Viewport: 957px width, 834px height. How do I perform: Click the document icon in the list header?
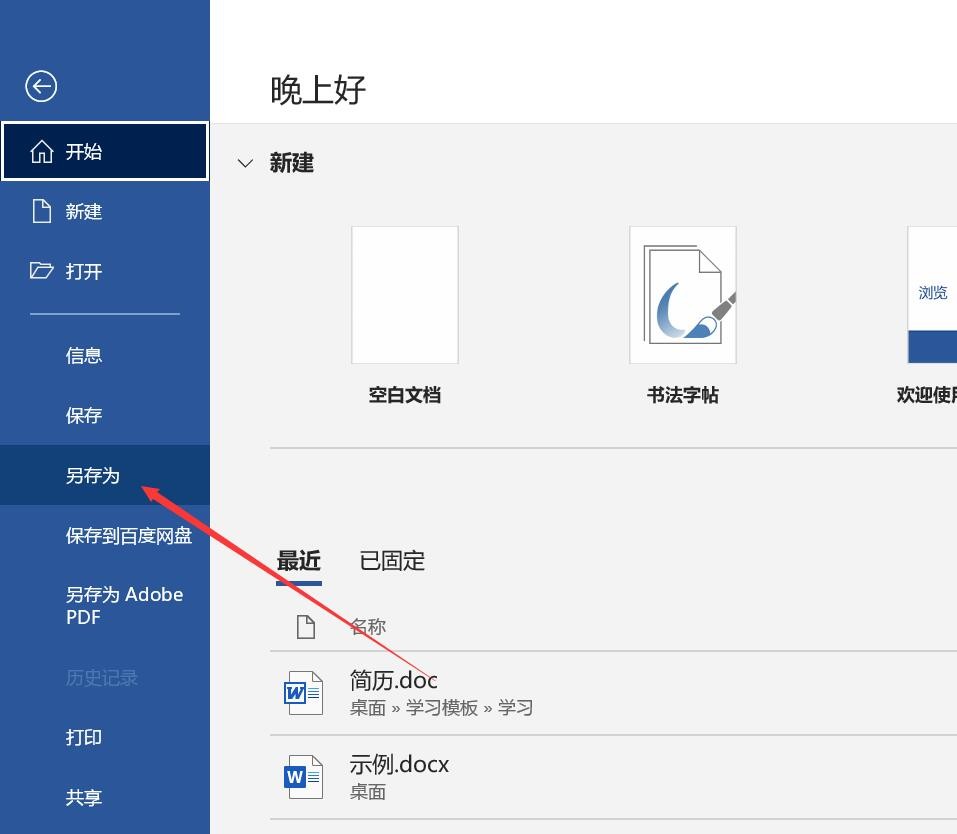pos(306,627)
